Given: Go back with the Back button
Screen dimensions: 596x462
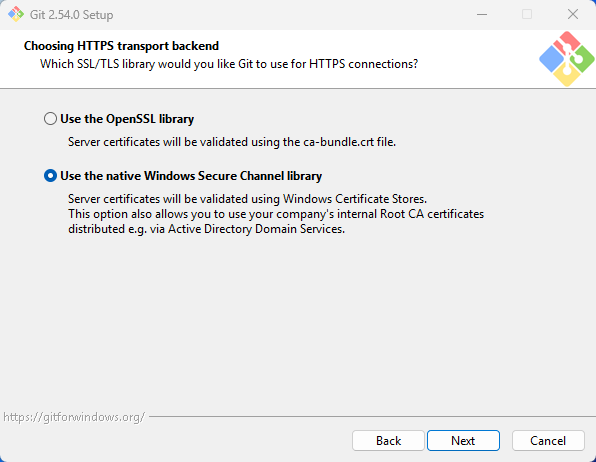Looking at the screenshot, I should (x=388, y=441).
